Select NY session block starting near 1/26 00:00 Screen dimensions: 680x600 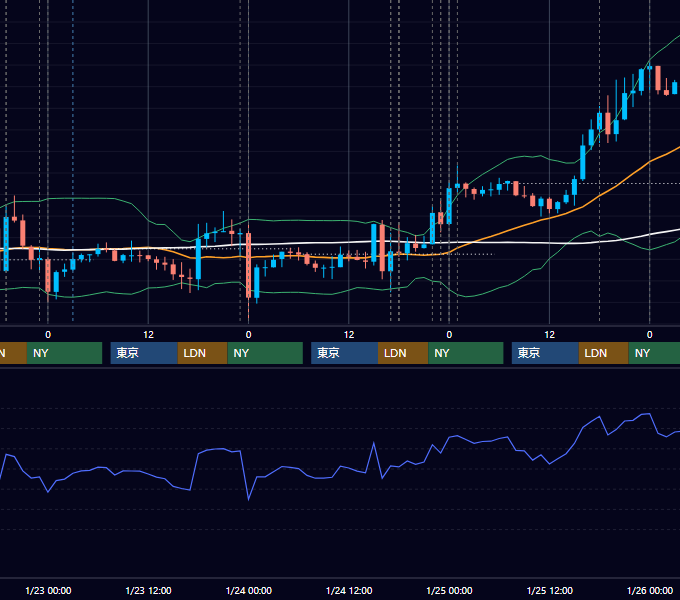[x=654, y=353]
